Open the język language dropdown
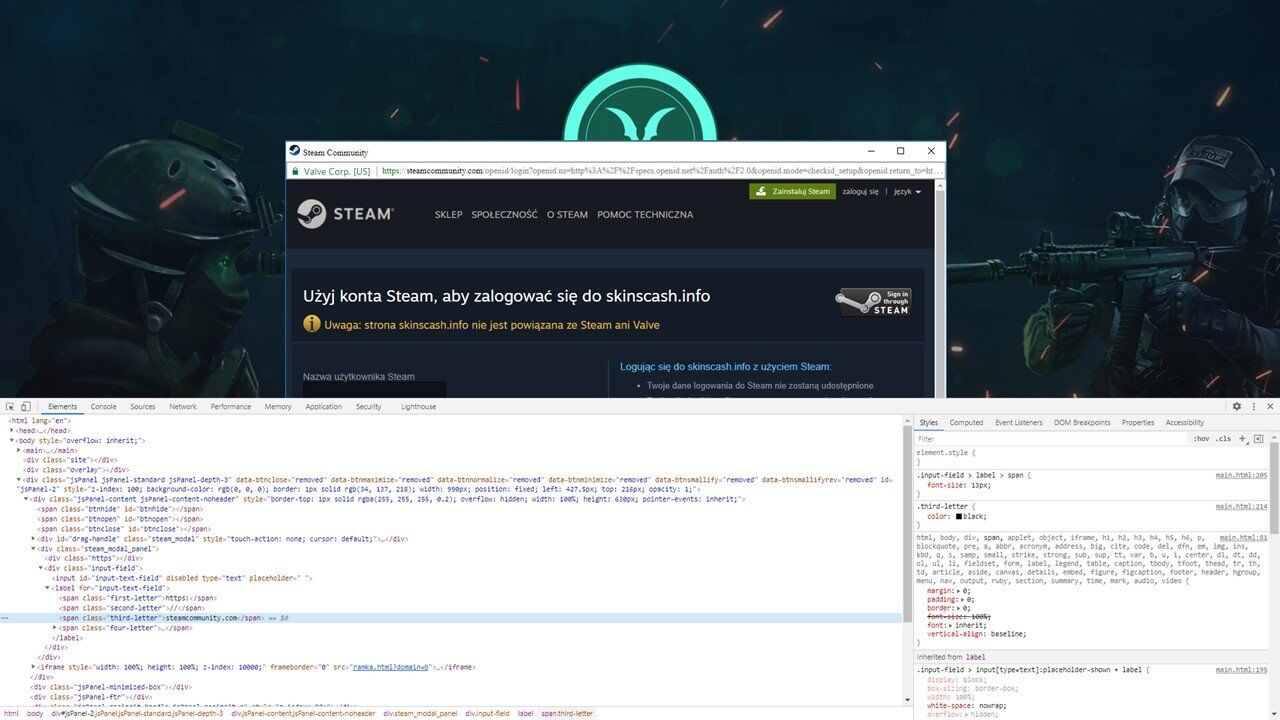 (x=907, y=191)
